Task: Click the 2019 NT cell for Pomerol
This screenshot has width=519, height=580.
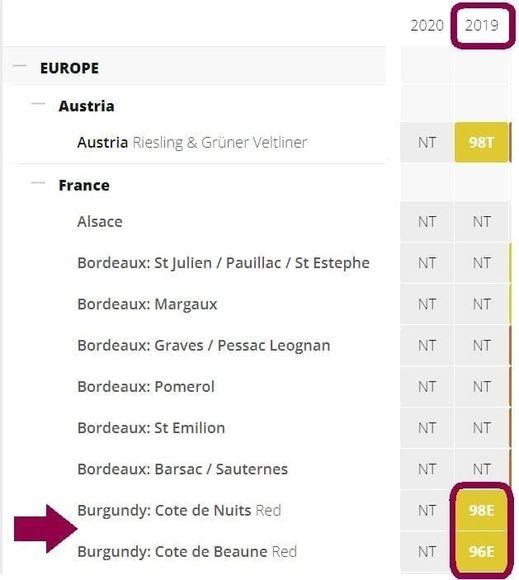Action: 481,387
